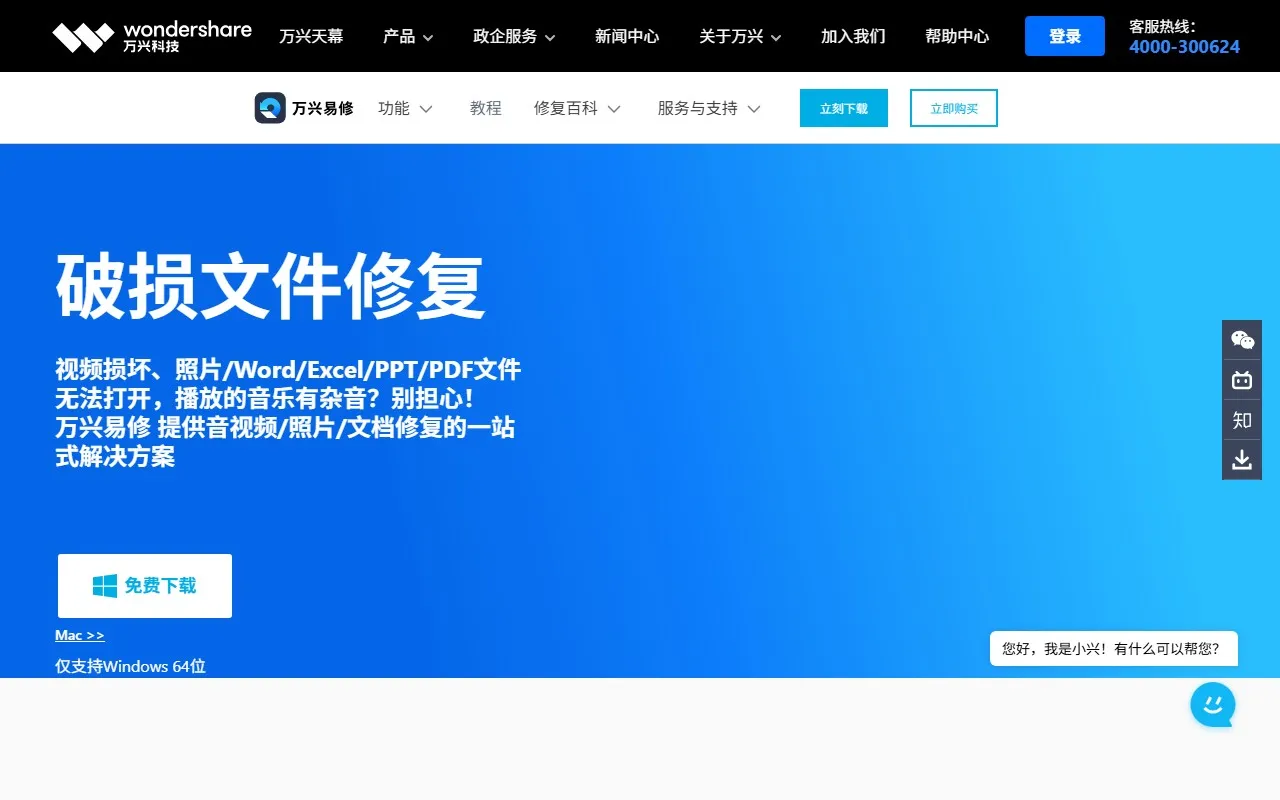Open the 新闻中心 menu item
This screenshot has width=1280, height=800.
click(x=627, y=35)
